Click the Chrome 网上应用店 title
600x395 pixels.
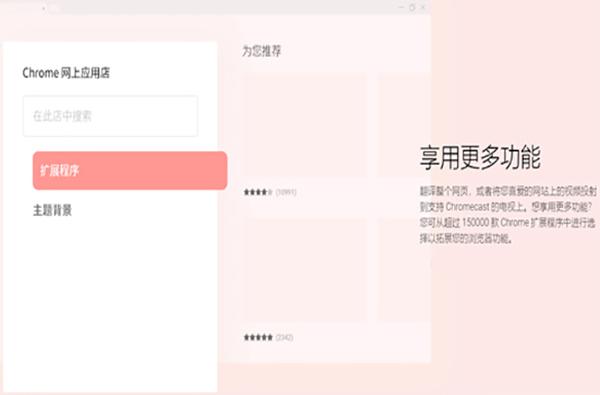66,73
